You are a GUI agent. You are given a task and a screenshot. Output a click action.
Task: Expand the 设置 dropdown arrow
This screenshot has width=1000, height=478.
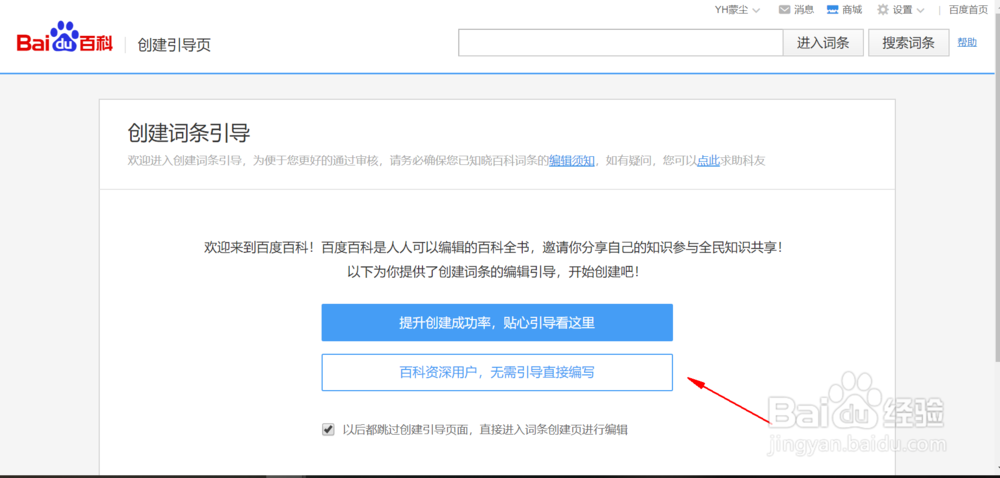pyautogui.click(x=920, y=10)
